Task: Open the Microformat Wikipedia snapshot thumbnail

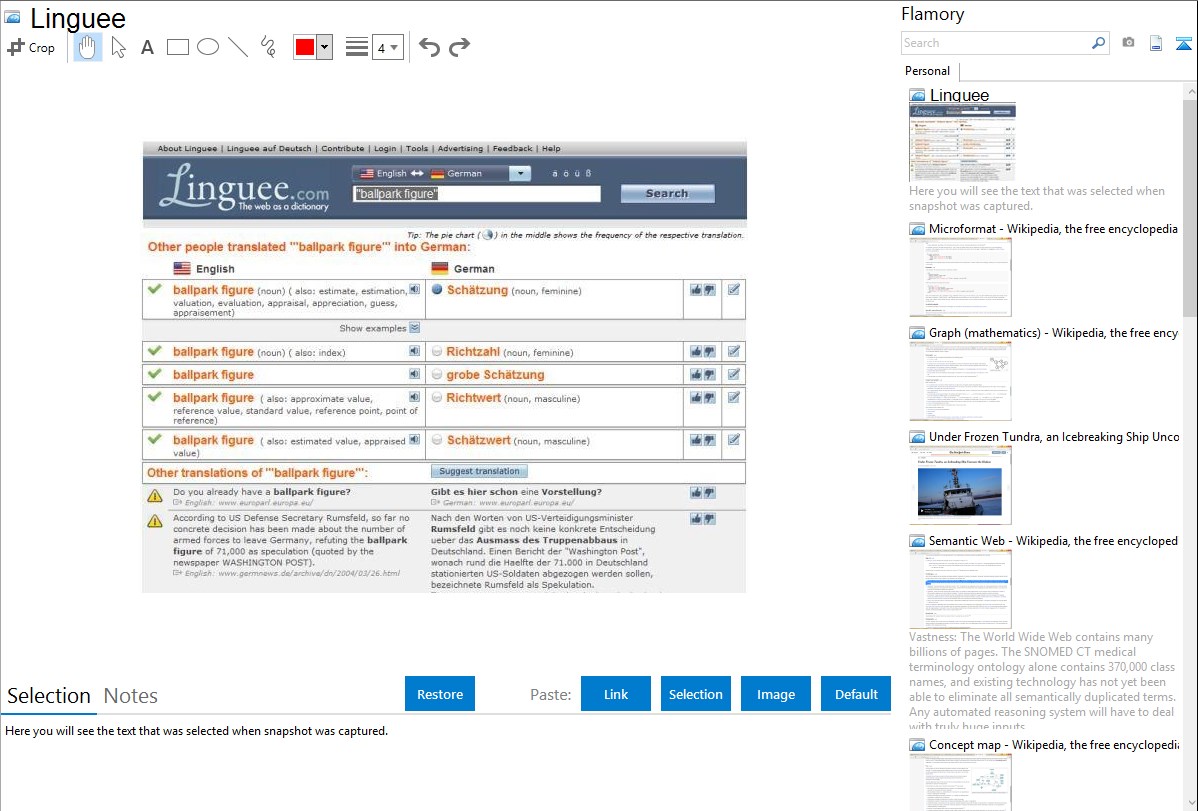Action: click(x=960, y=277)
